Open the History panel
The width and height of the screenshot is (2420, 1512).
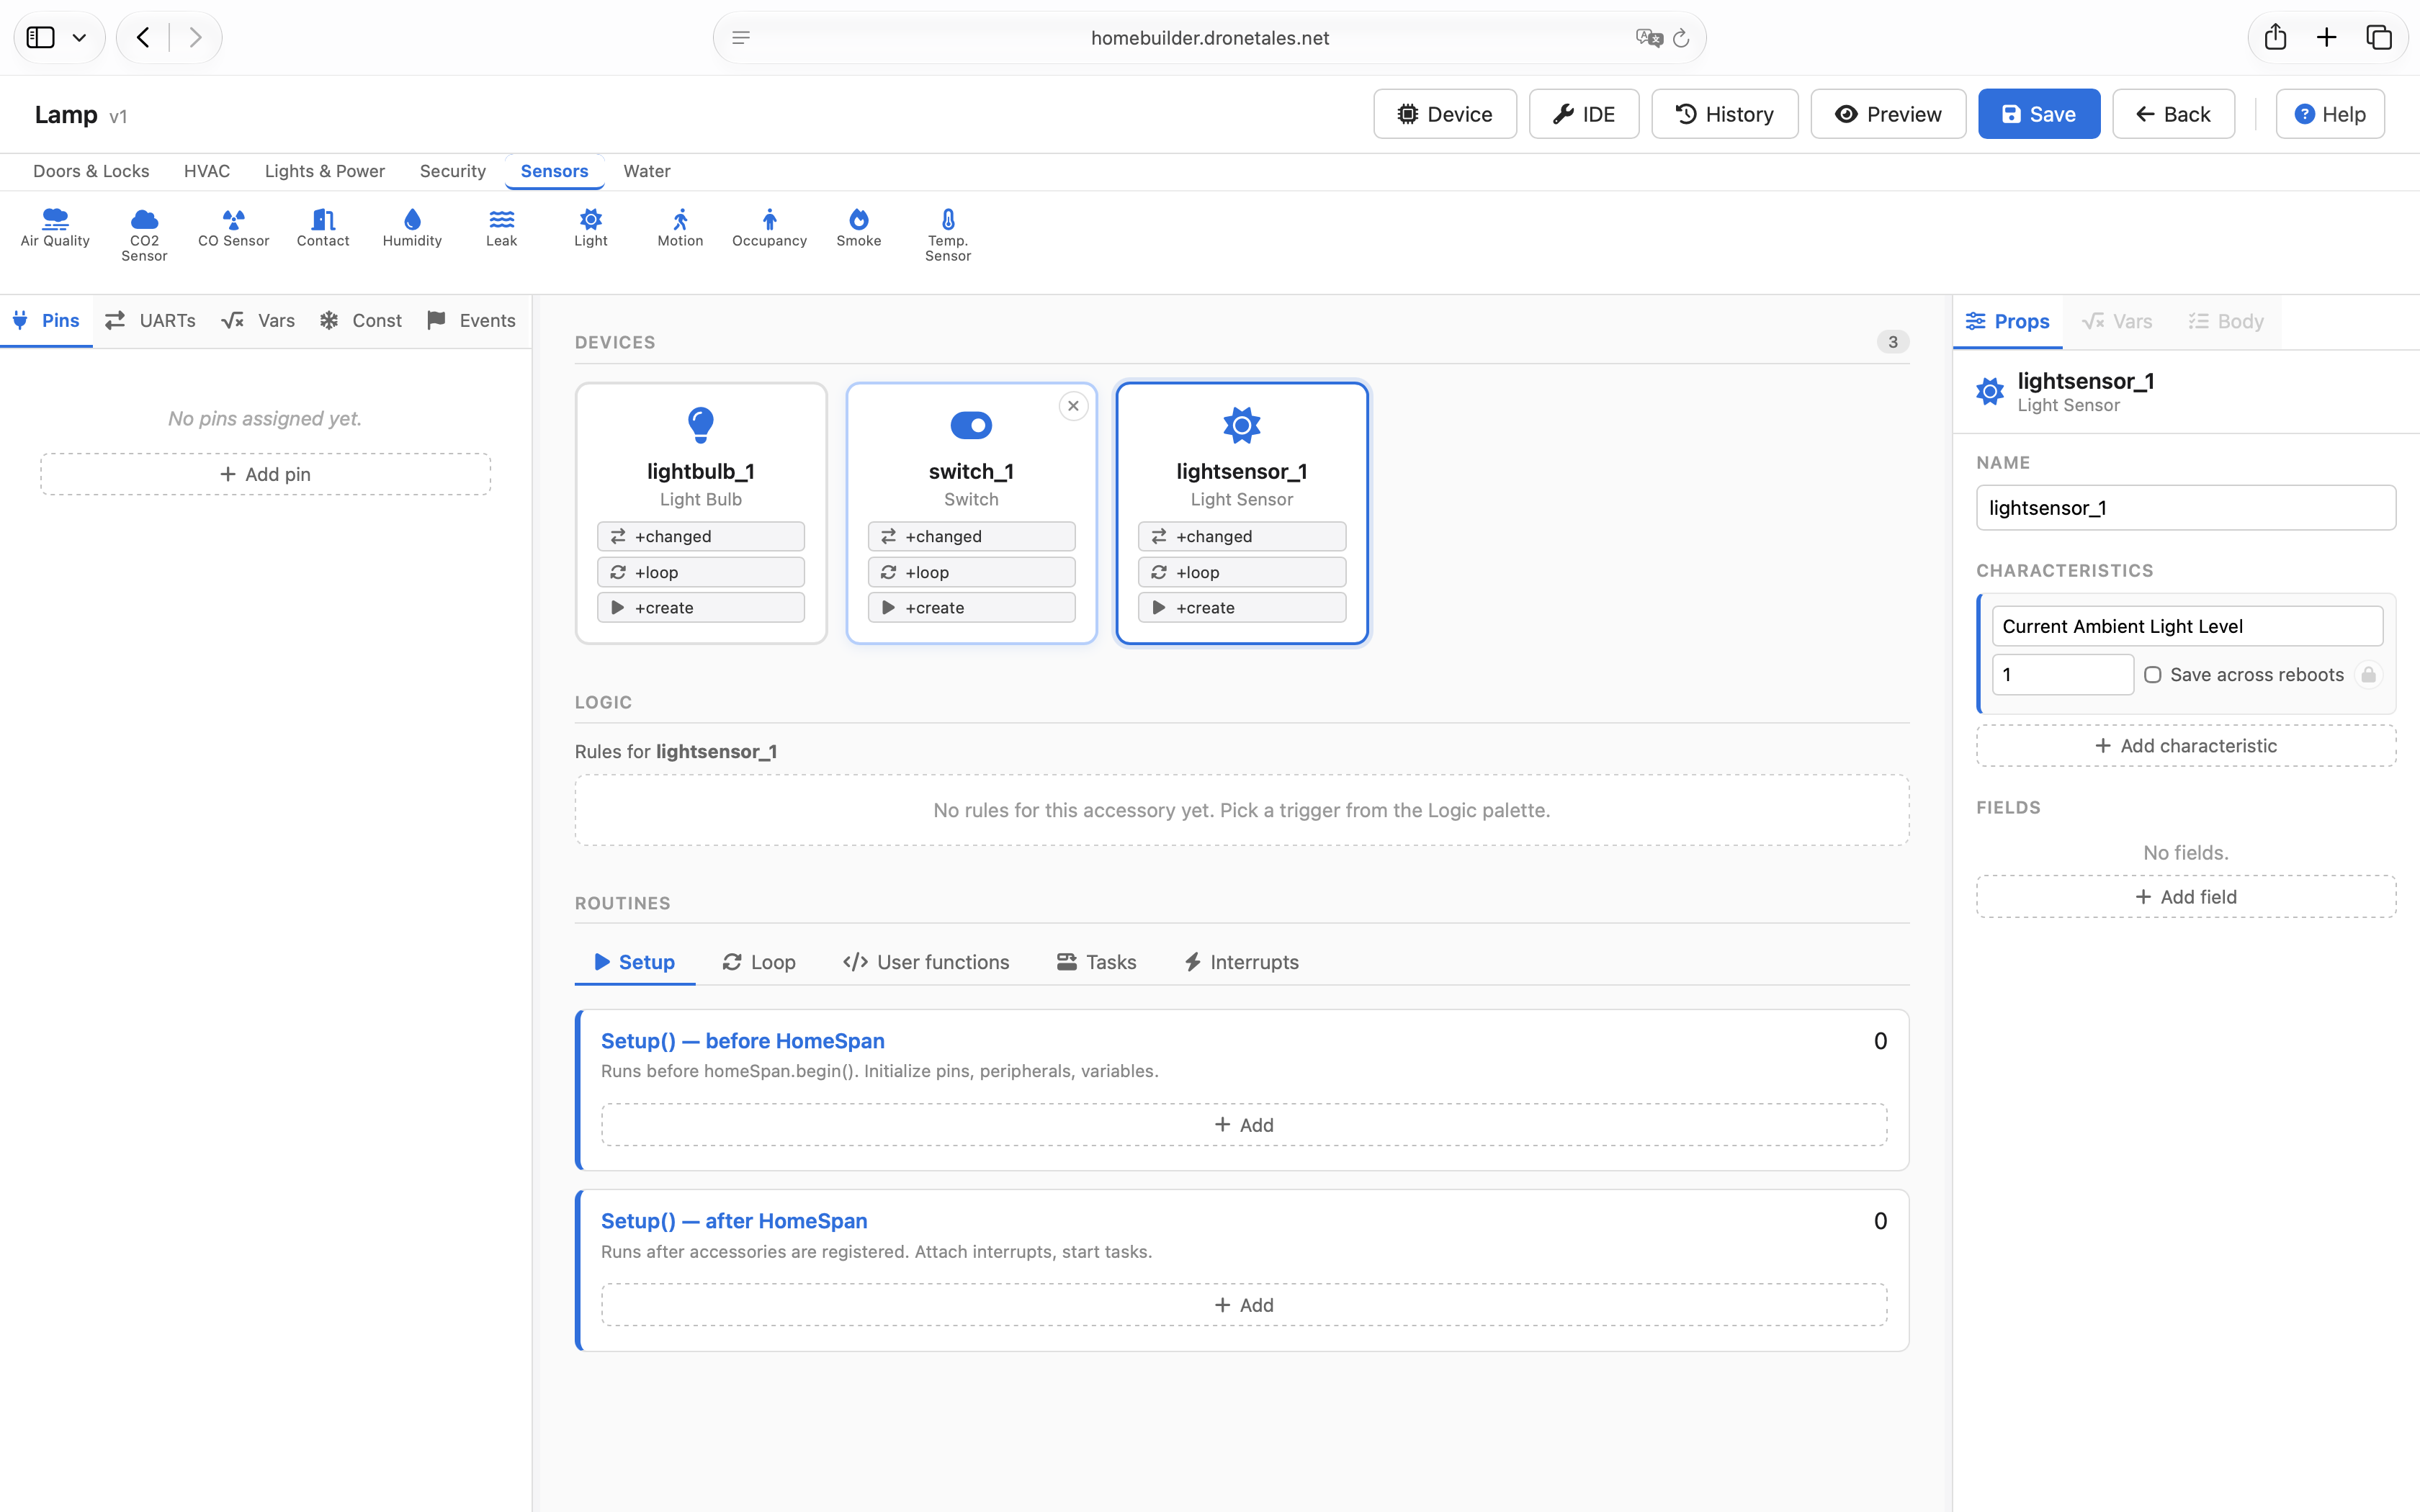point(1724,114)
